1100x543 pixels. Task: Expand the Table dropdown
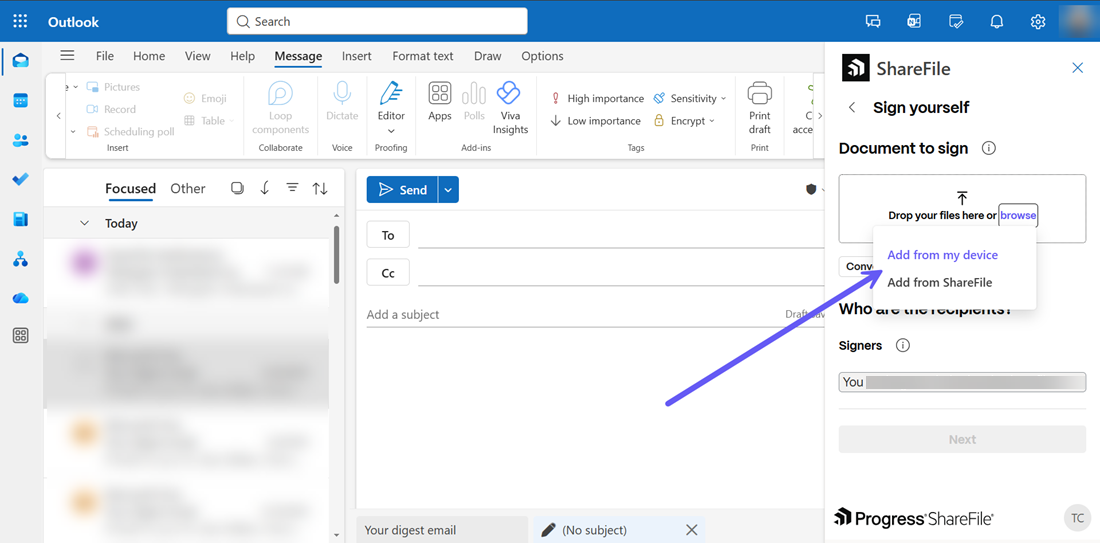point(232,121)
